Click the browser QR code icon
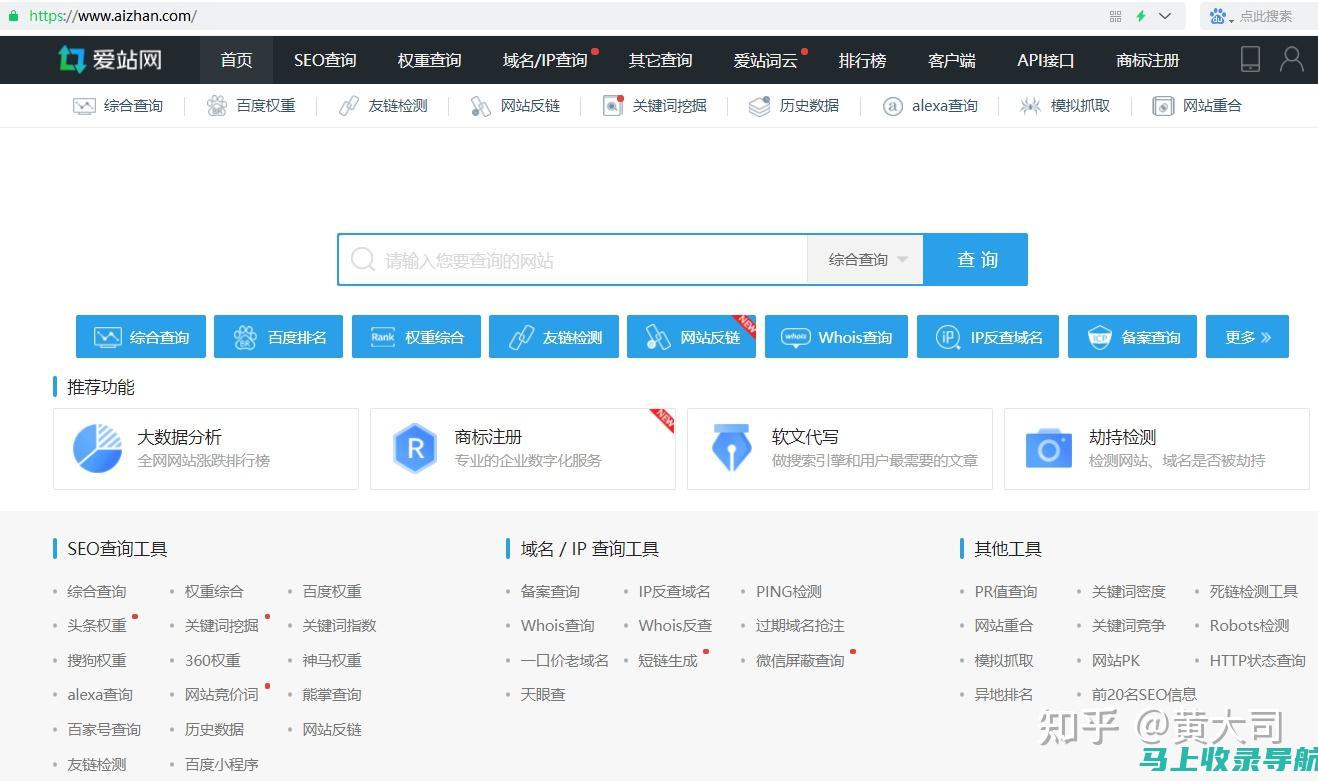The height and width of the screenshot is (781, 1318). pos(1116,16)
